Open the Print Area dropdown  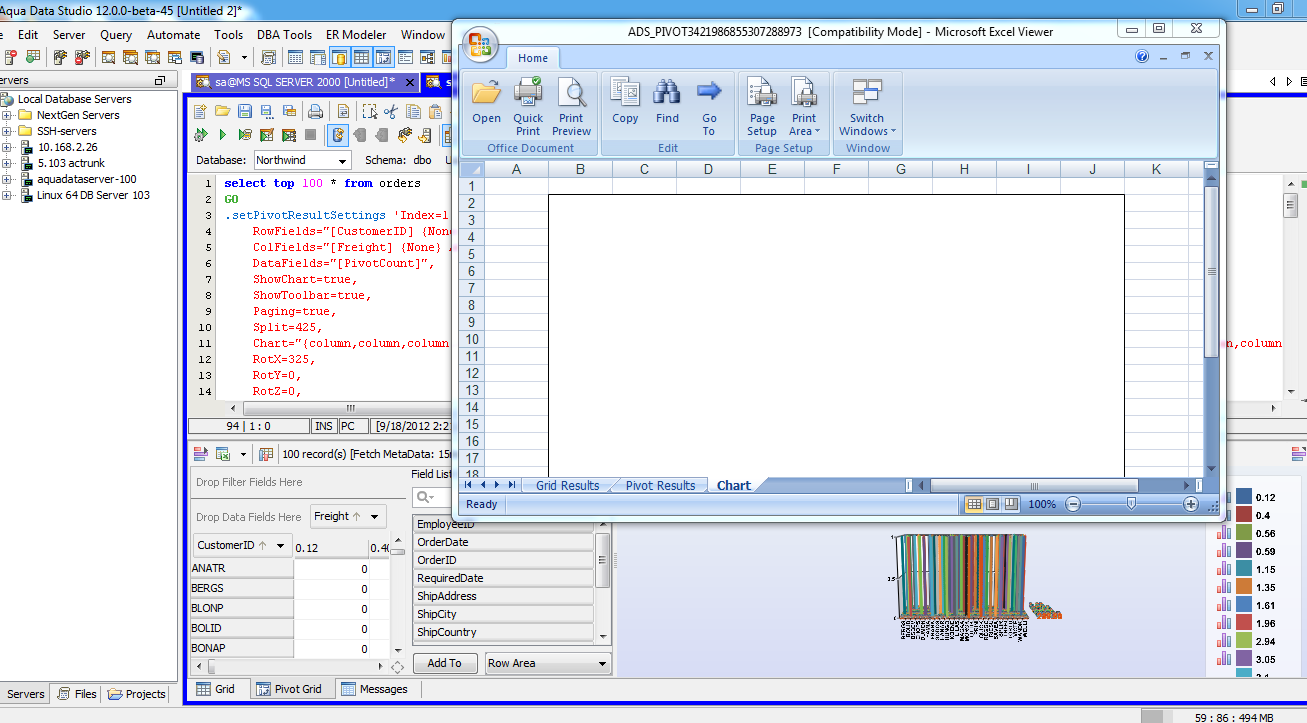coord(804,106)
